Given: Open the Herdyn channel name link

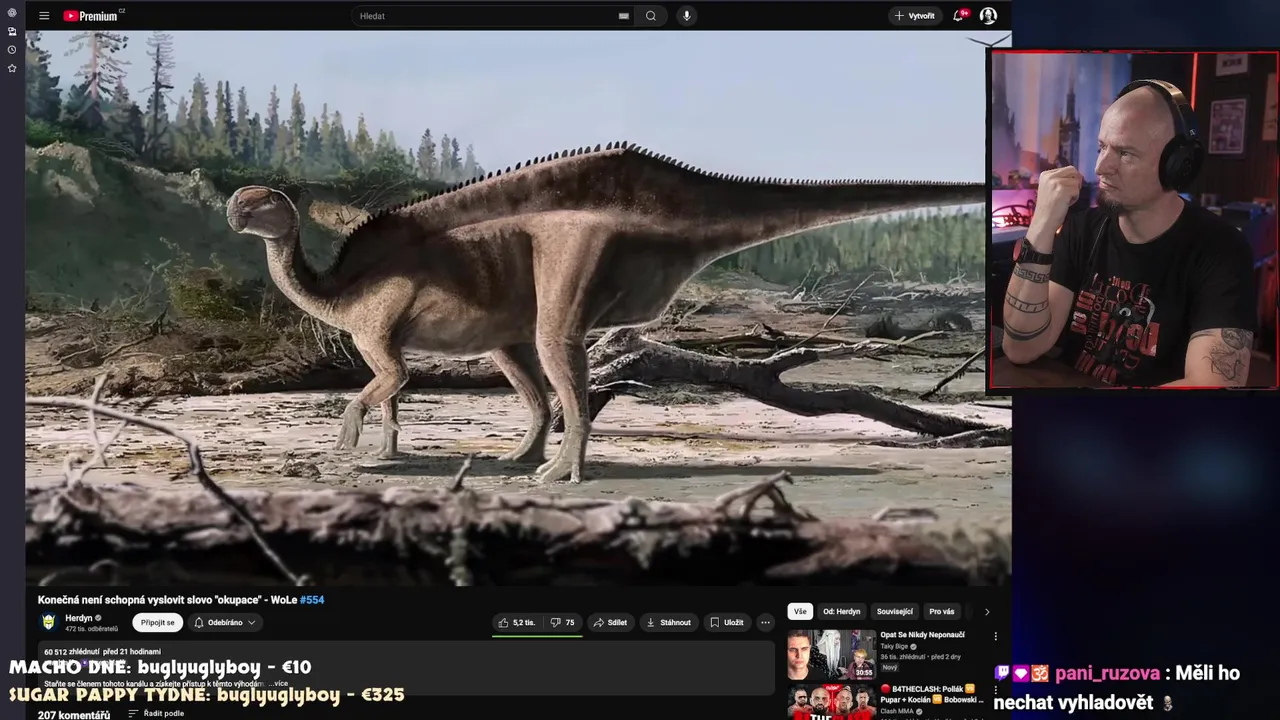Looking at the screenshot, I should [x=79, y=618].
